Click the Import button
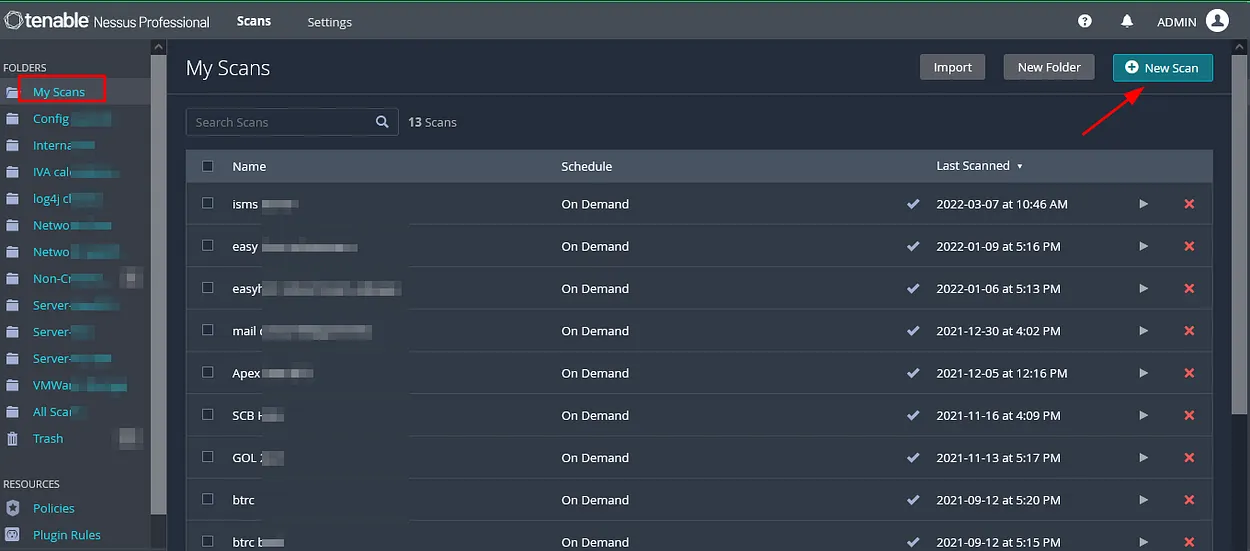This screenshot has height=551, width=1250. [952, 67]
